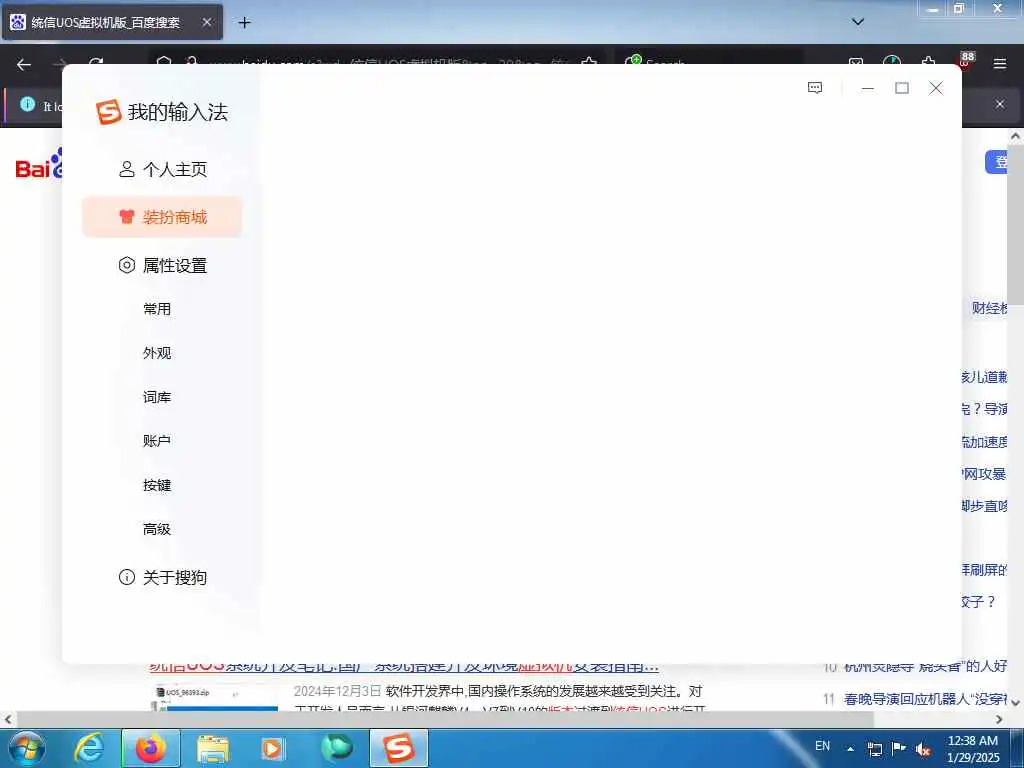Click the Action Center flag tray icon
The height and width of the screenshot is (768, 1024).
point(899,749)
